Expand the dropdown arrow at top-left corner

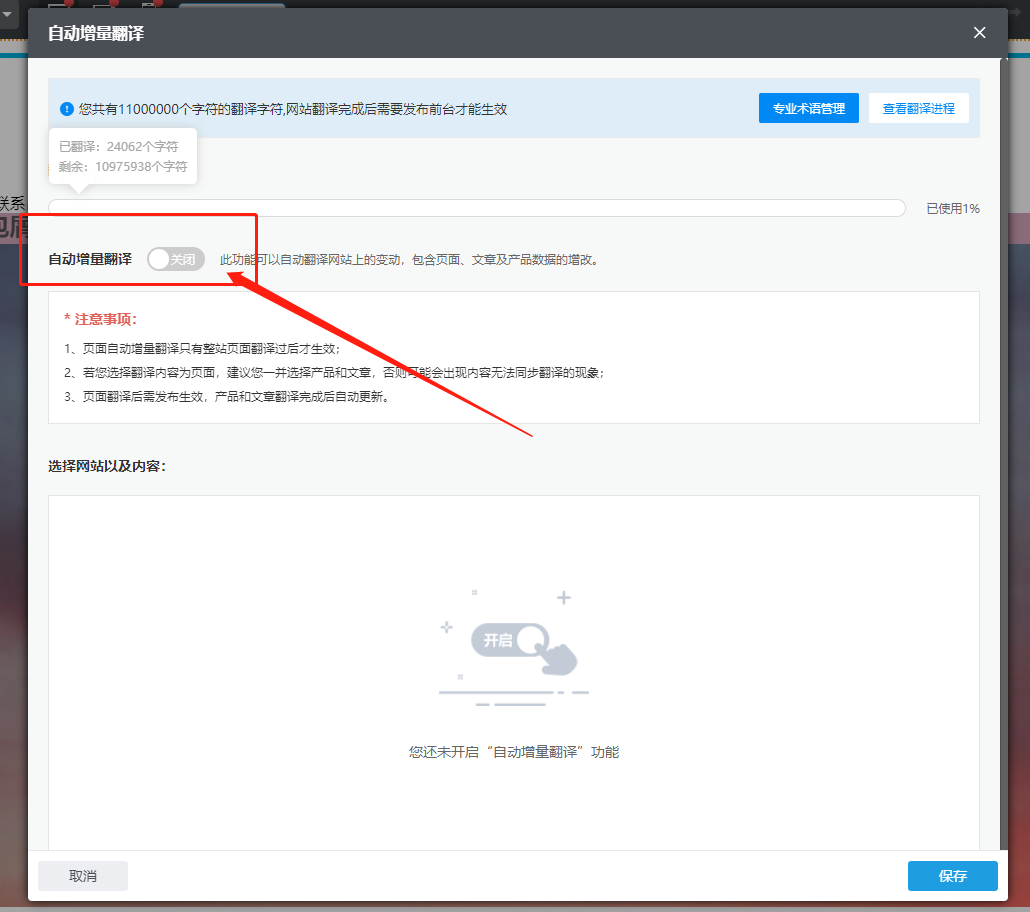(x=8, y=14)
